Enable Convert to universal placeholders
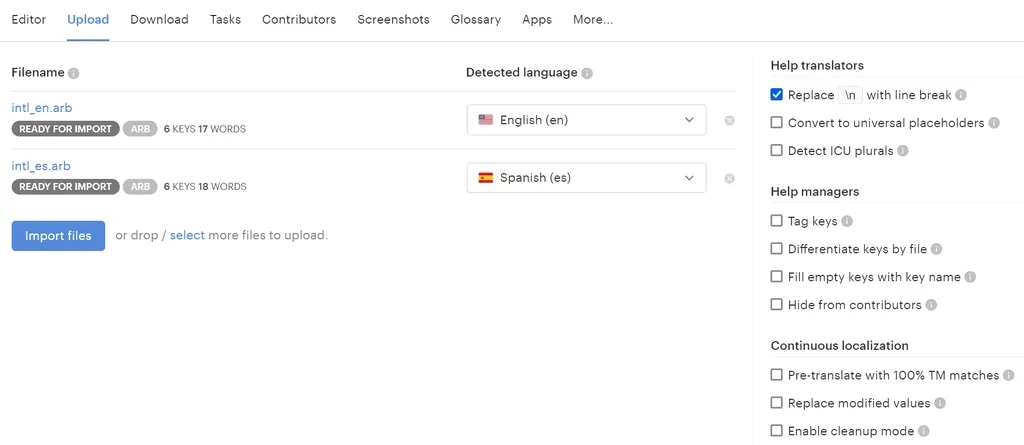 (x=777, y=123)
